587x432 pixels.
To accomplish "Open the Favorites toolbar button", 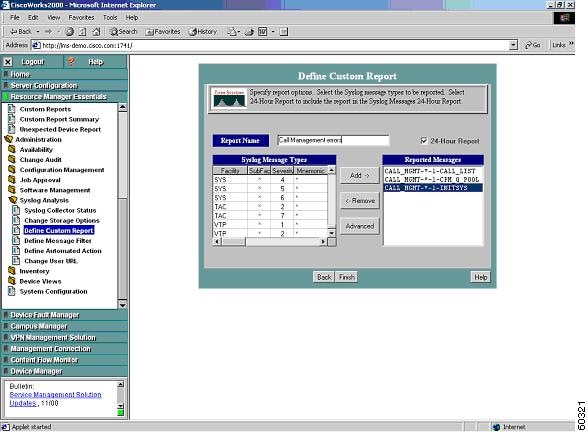I will tap(163, 32).
